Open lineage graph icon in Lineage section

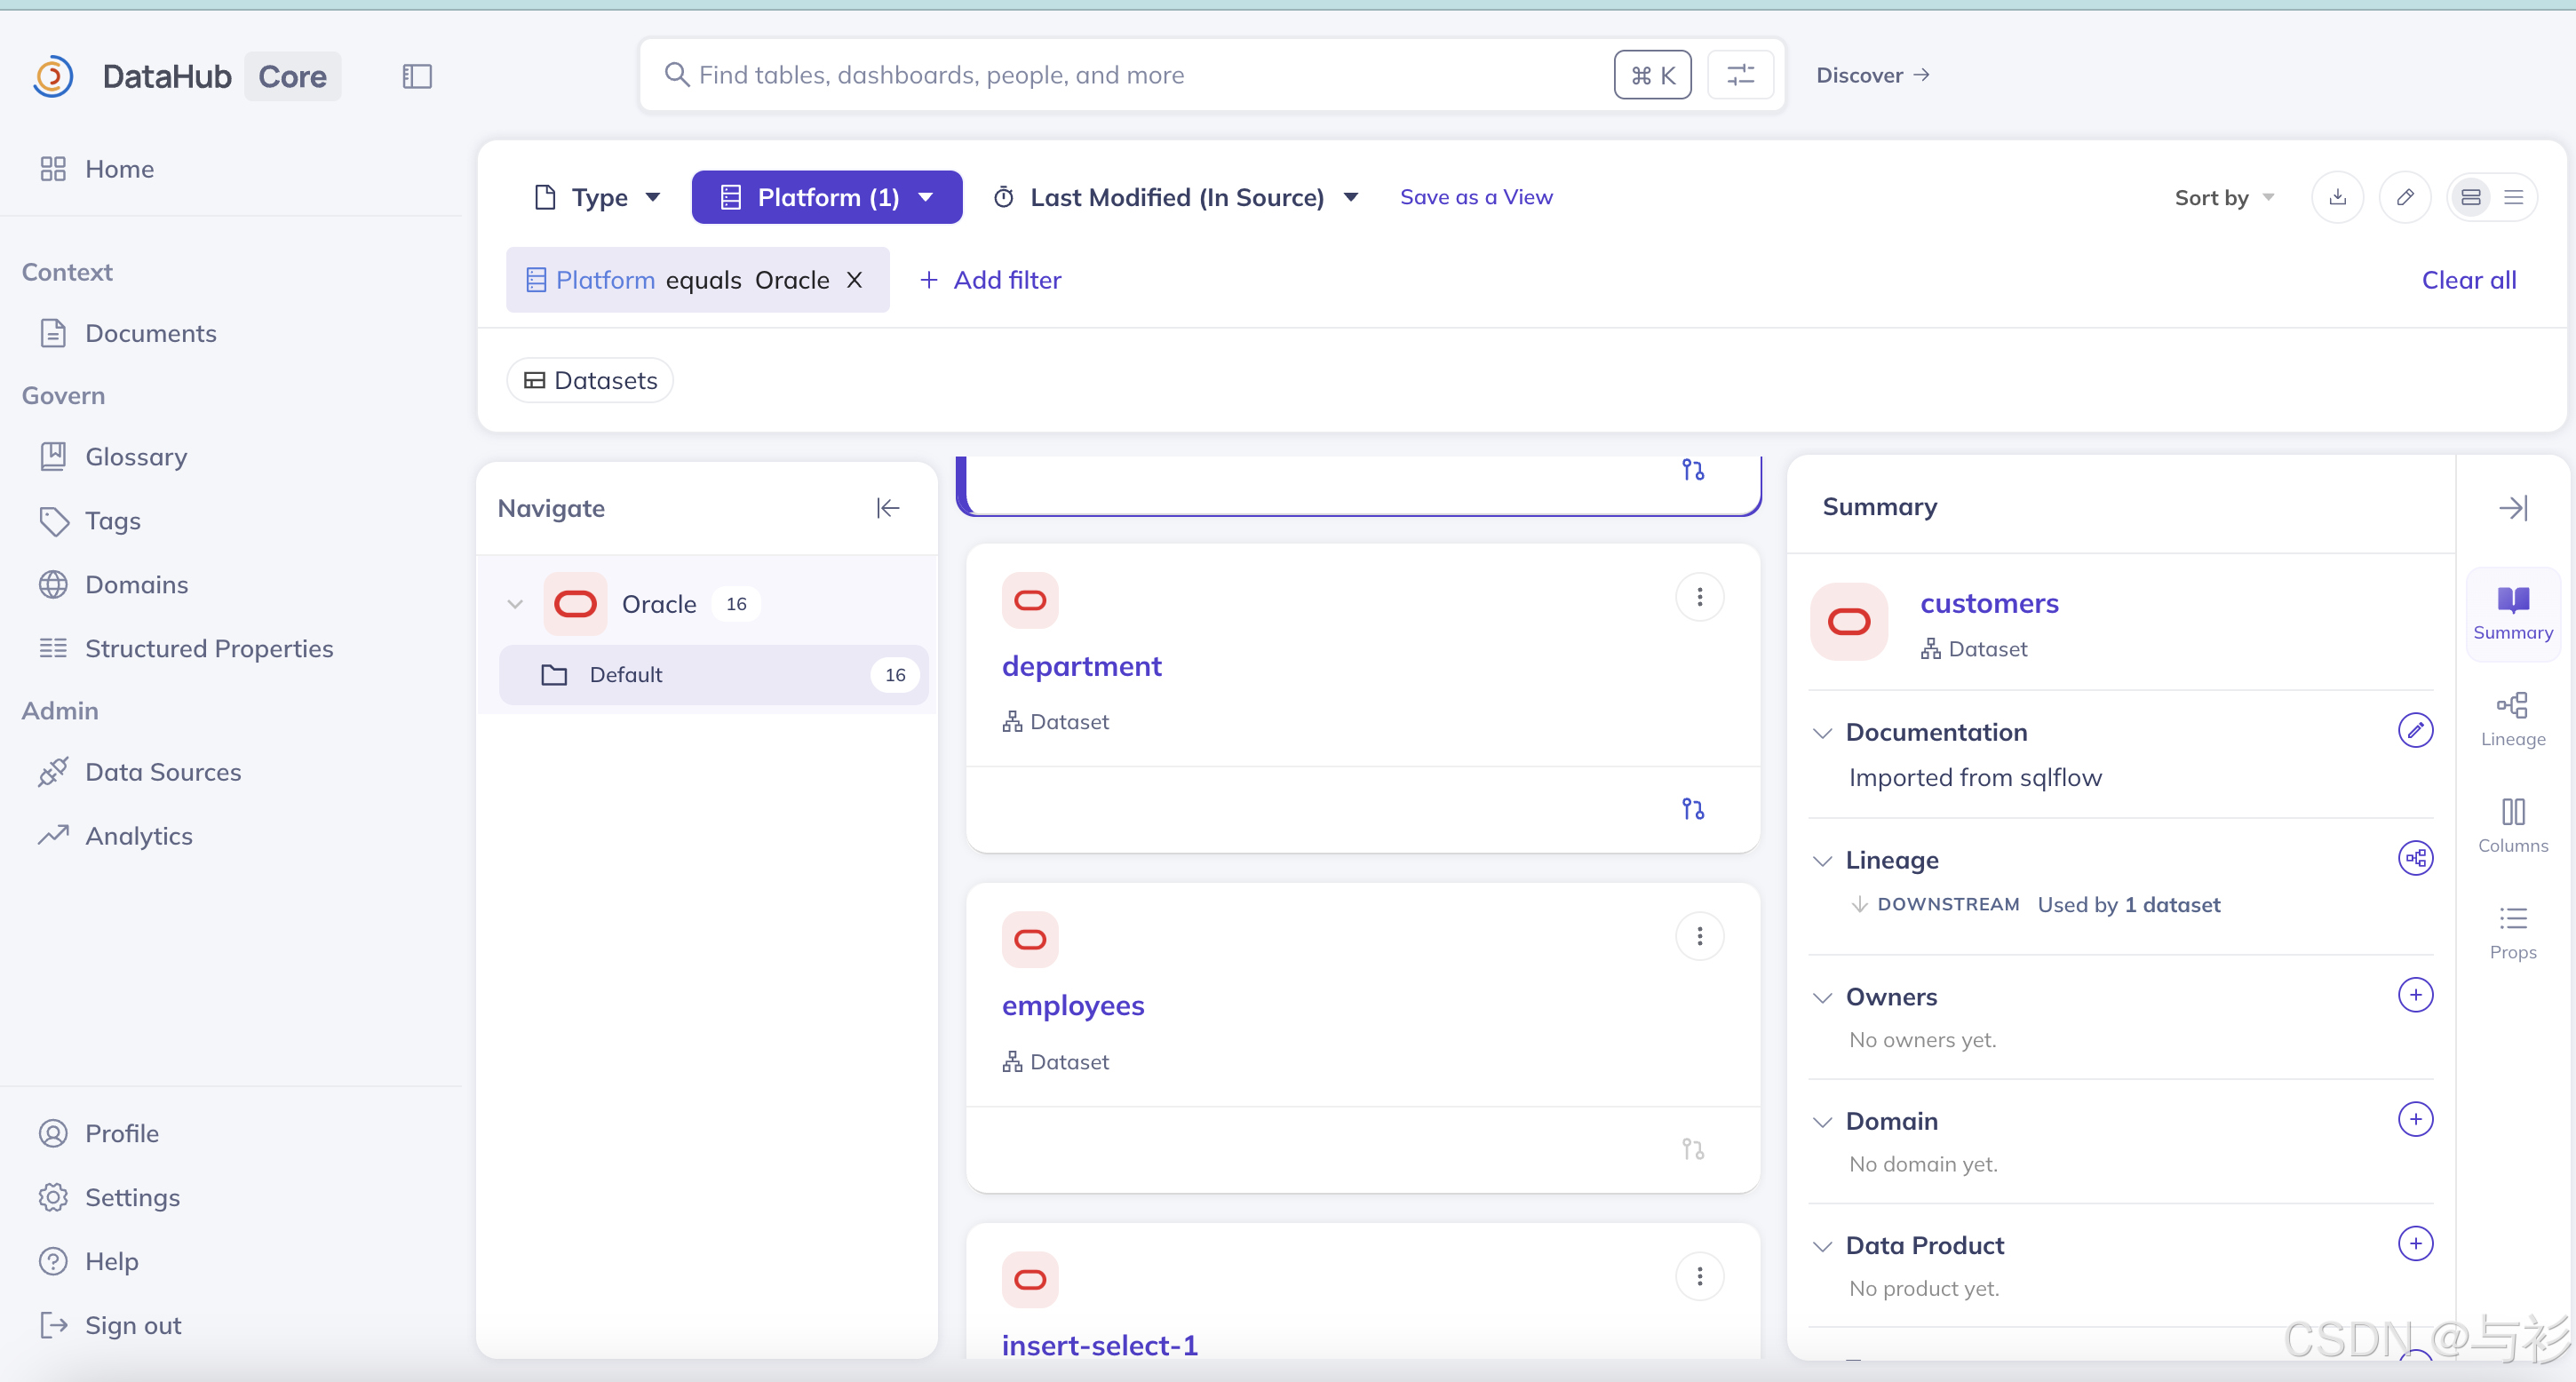2415,858
